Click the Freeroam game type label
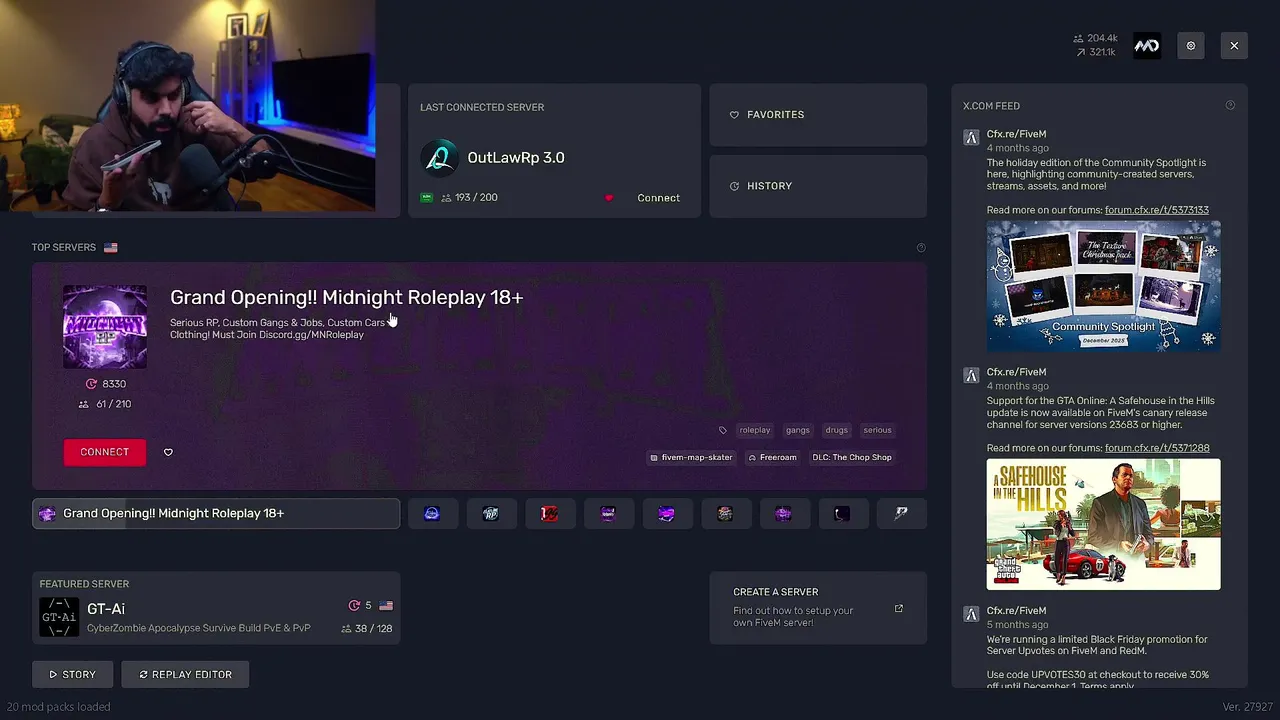Screen dimensions: 1280x720 pos(773,457)
